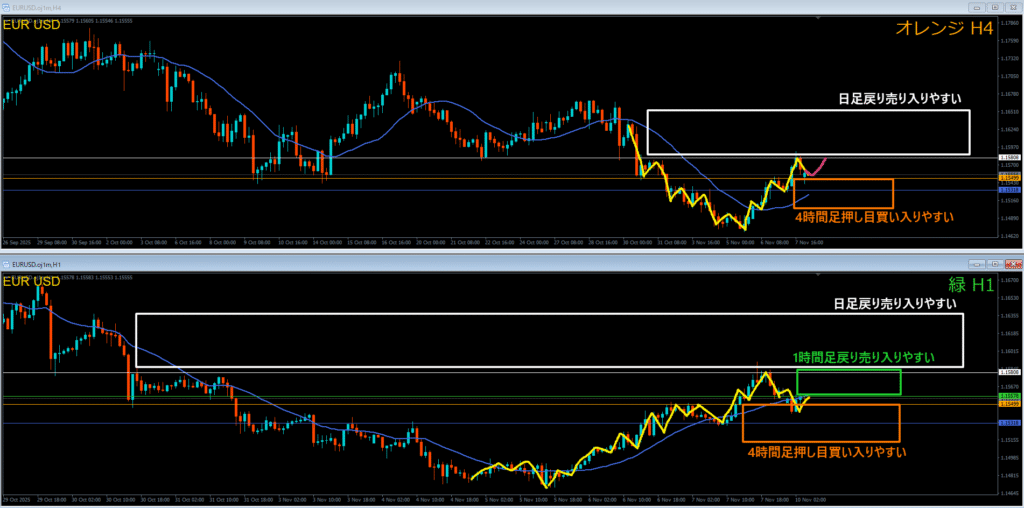Click the H4 chart window icon

coord(6,8)
